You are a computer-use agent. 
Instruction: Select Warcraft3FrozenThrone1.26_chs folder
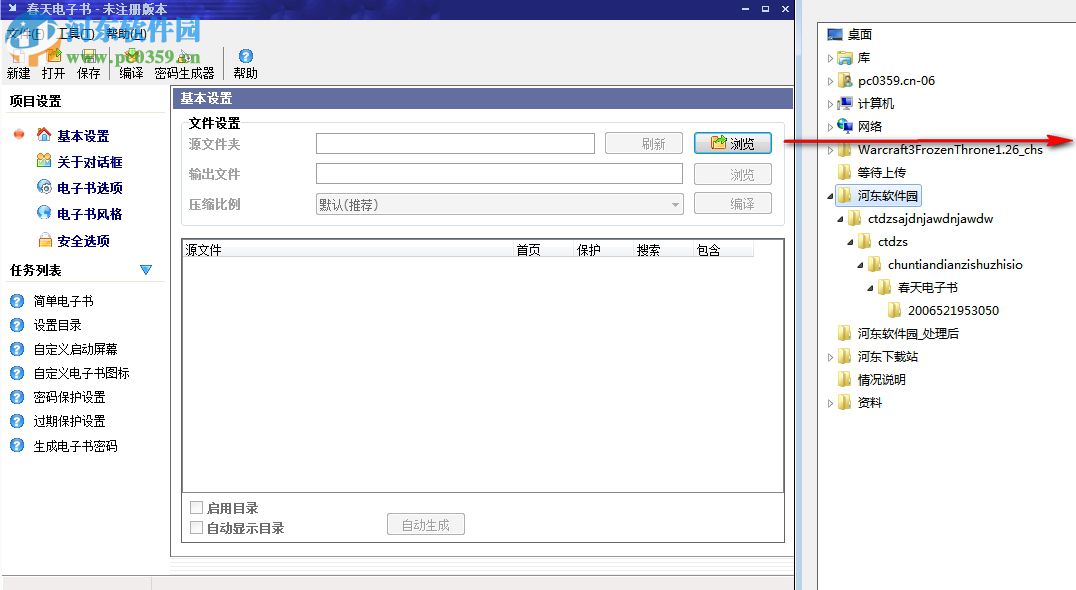[950, 150]
